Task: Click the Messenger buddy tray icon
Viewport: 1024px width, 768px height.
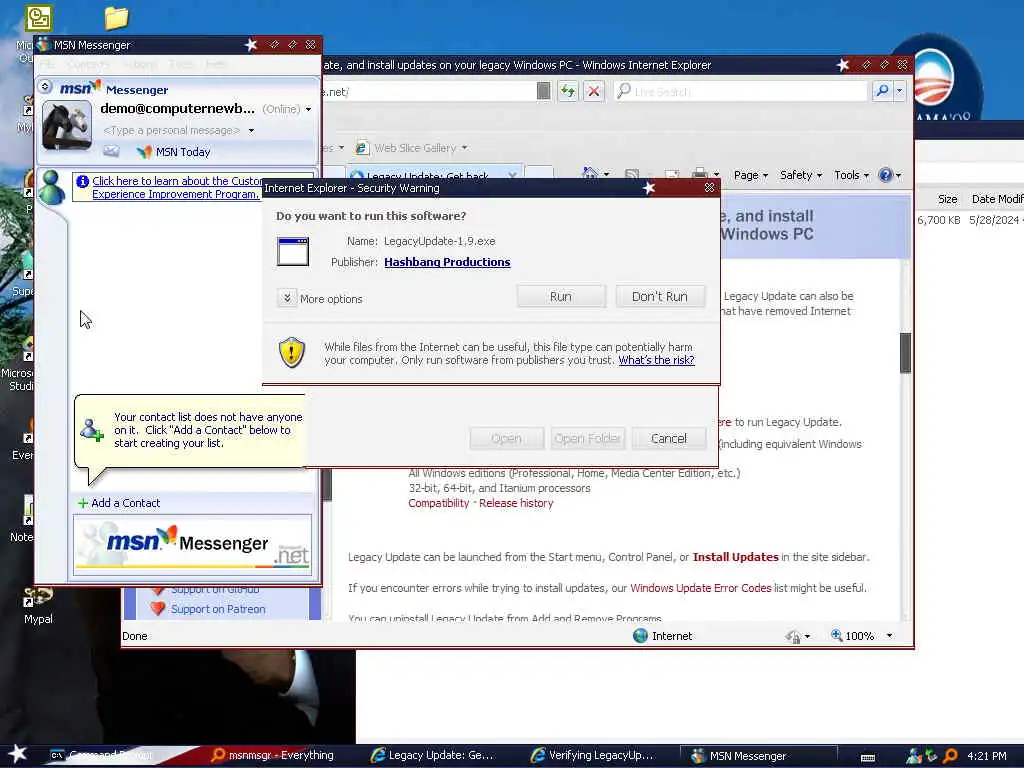Action: point(913,756)
